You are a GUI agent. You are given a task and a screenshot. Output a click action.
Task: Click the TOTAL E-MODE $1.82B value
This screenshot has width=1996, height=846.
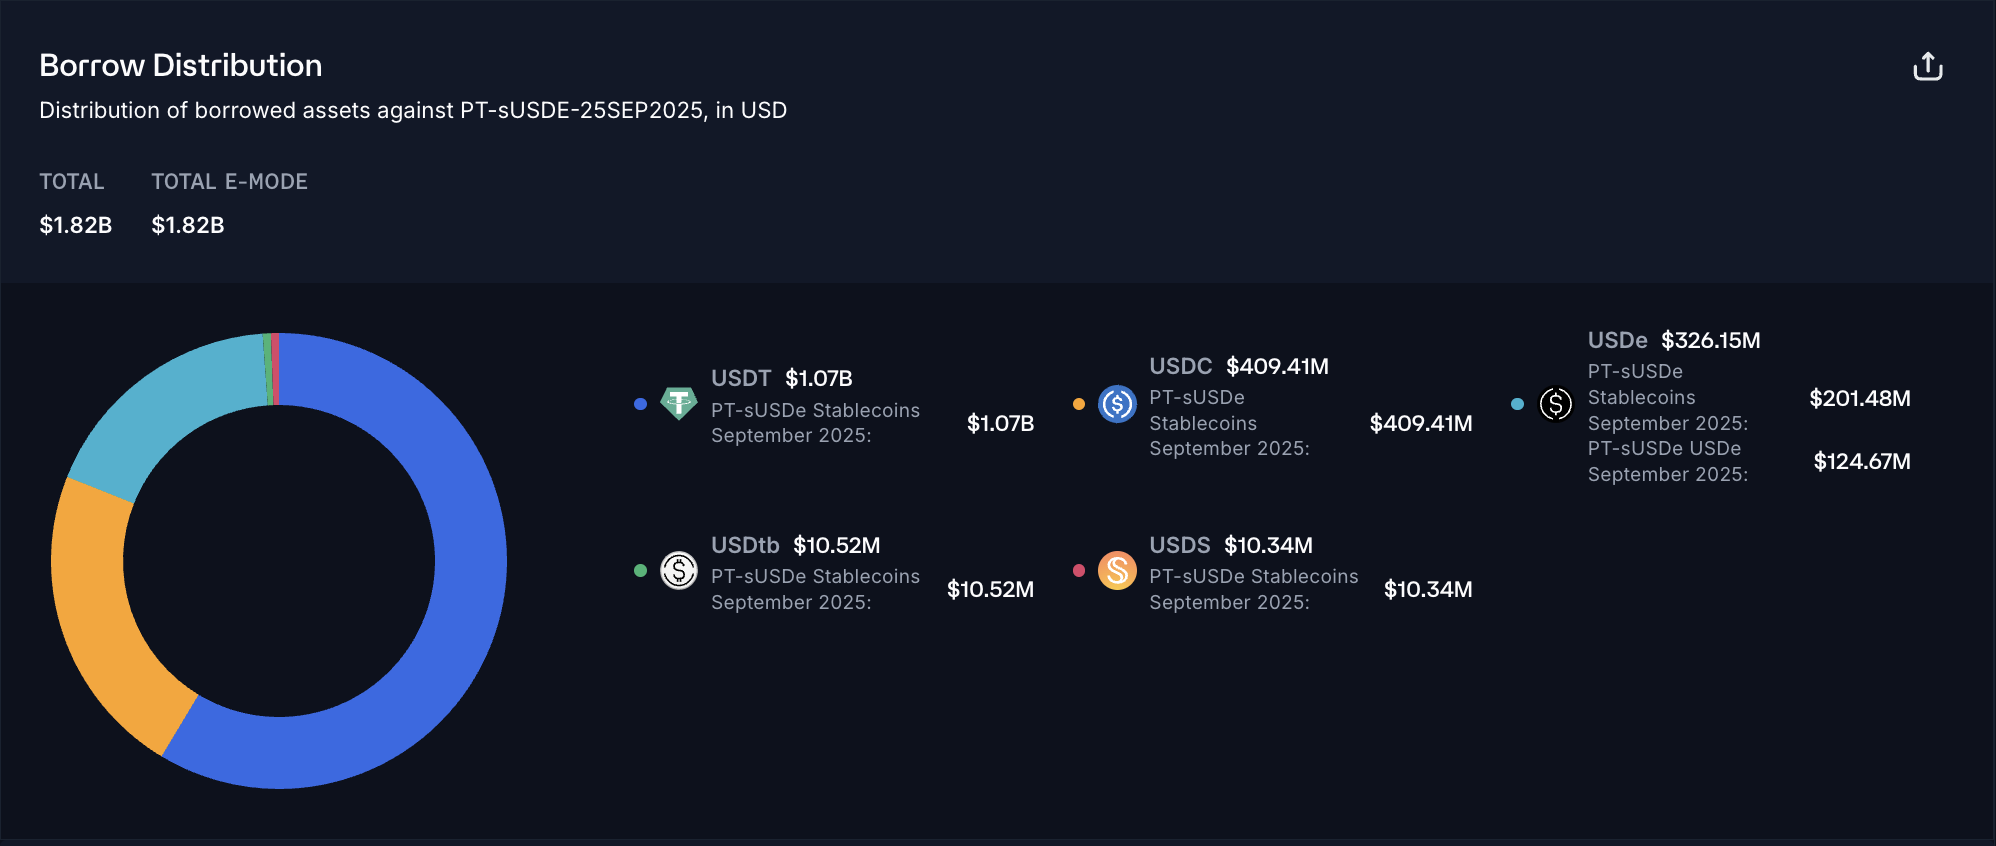tap(188, 225)
